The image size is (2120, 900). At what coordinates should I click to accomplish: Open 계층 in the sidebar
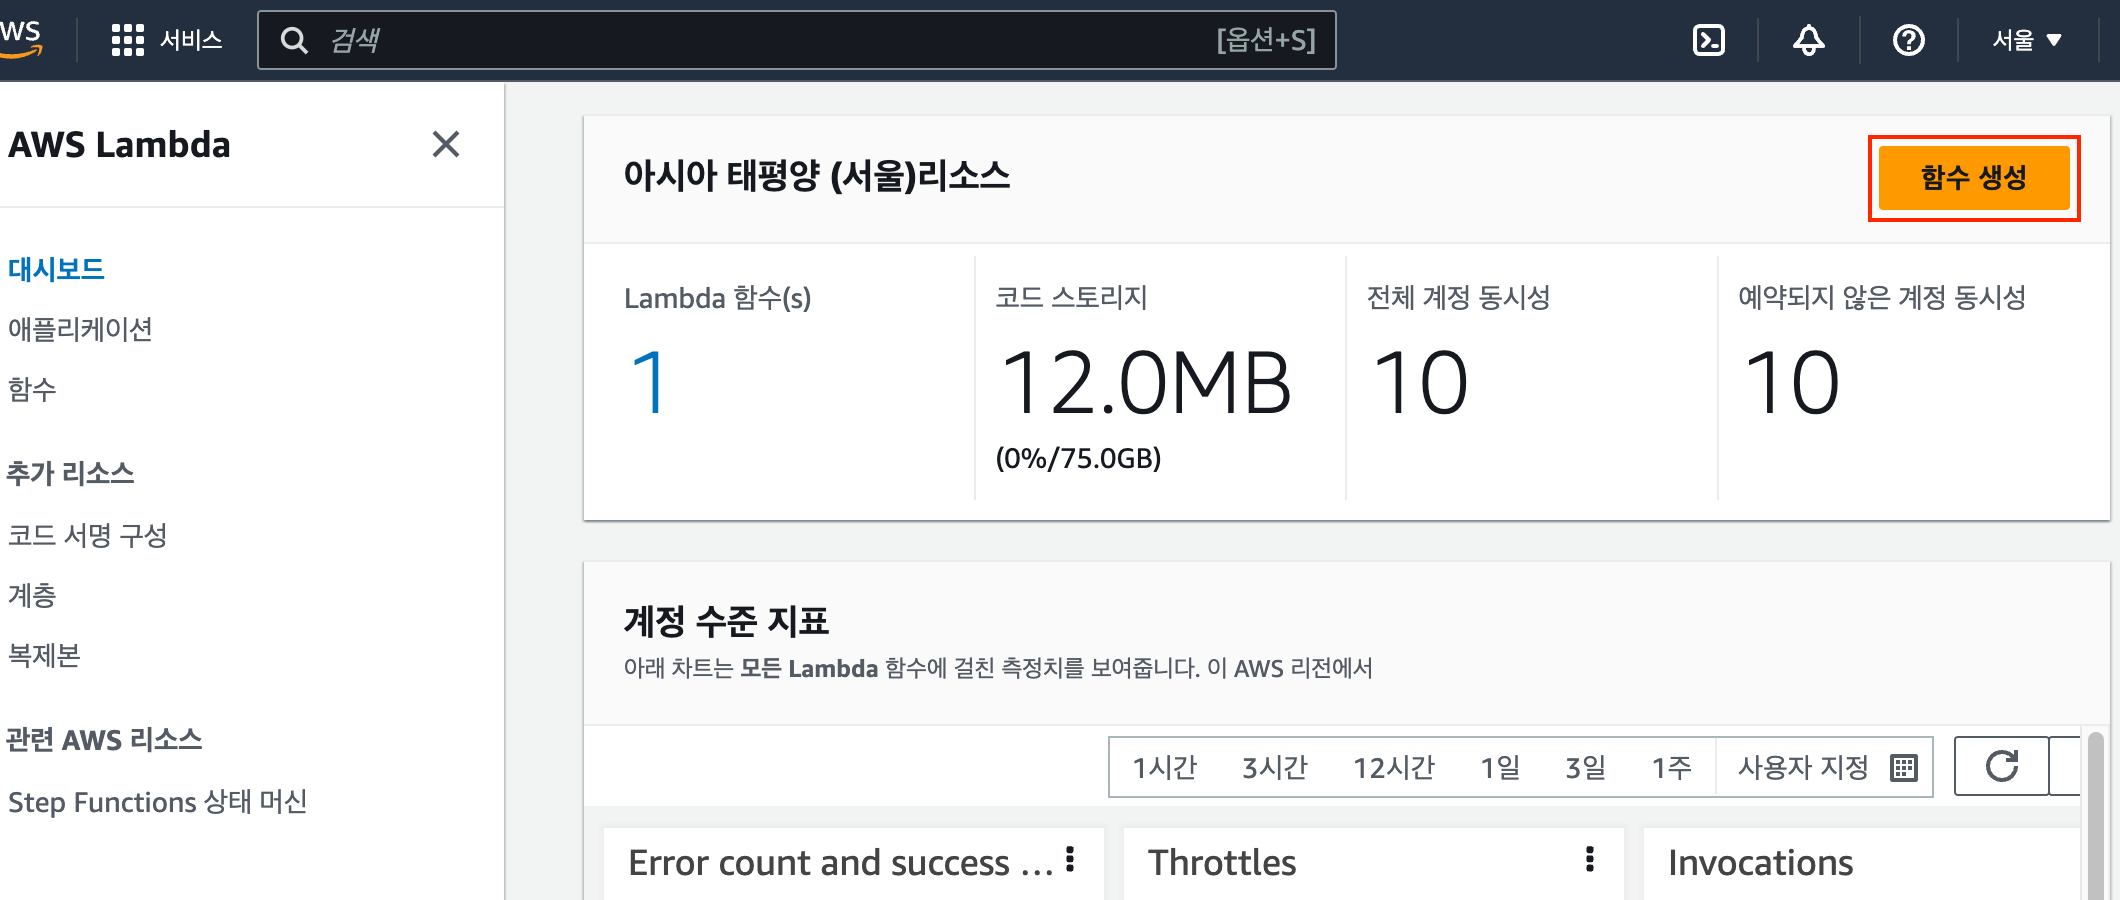click(32, 595)
